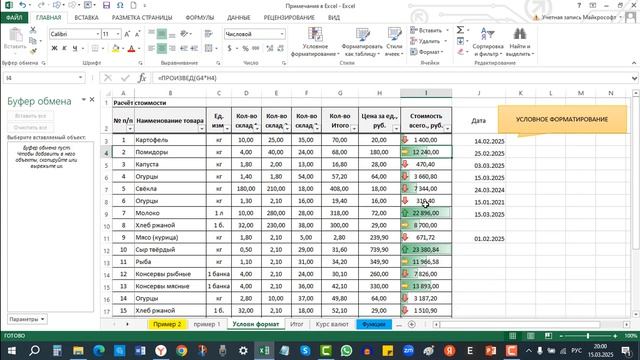This screenshot has width=640, height=360.
Task: Open Условное форматирование in ribbon
Action: 315,42
